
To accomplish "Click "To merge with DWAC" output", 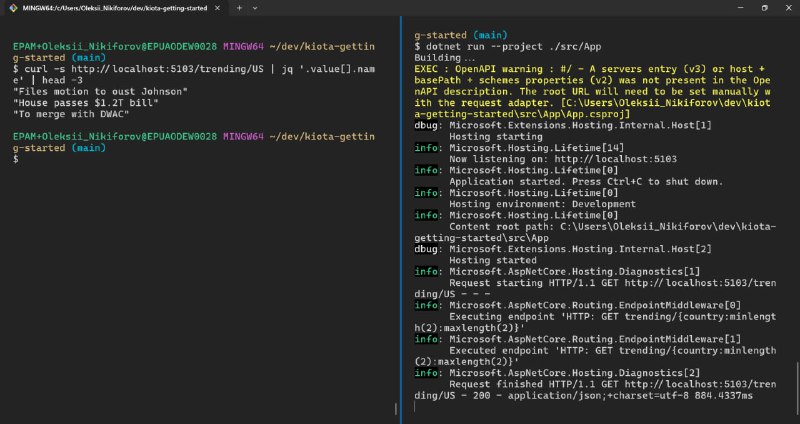I will coord(71,114).
